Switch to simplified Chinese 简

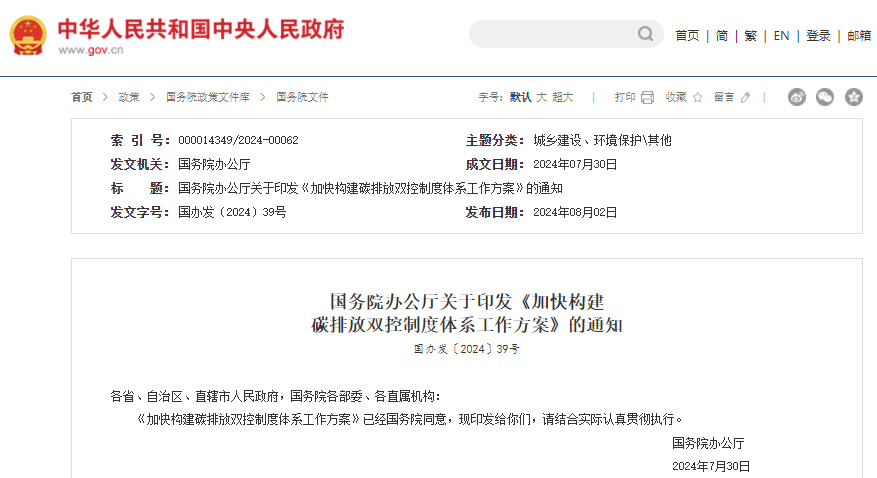[721, 35]
